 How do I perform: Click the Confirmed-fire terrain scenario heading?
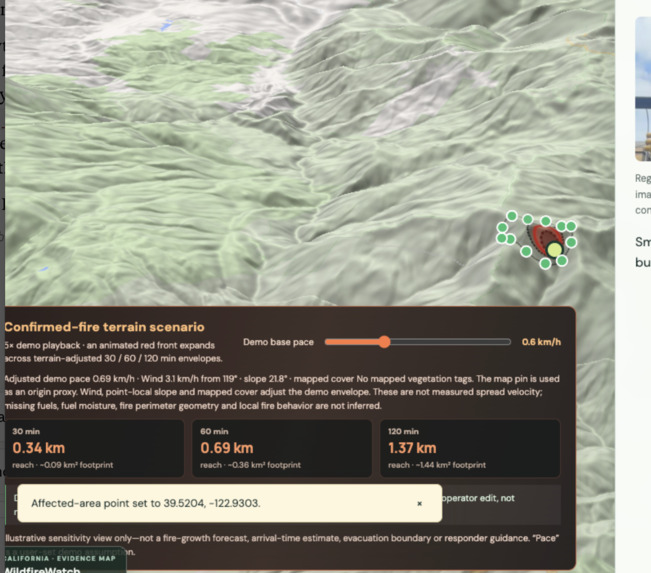104,327
